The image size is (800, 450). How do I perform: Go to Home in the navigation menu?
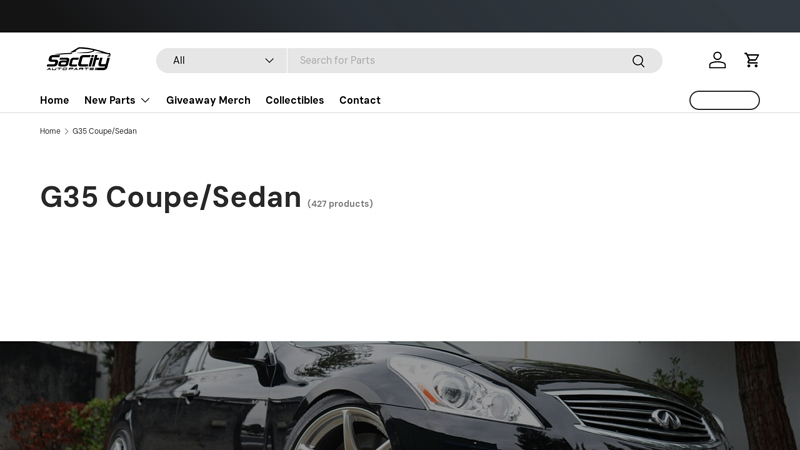click(55, 101)
